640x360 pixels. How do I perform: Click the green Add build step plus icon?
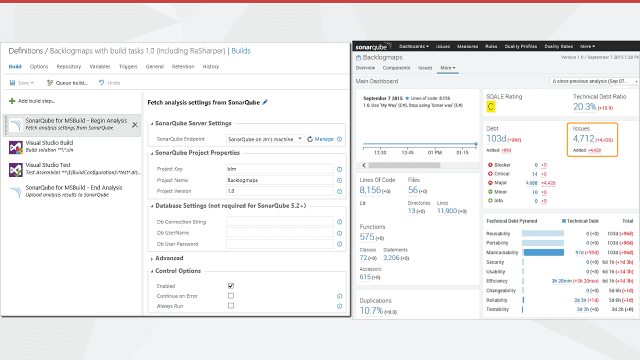(x=12, y=101)
